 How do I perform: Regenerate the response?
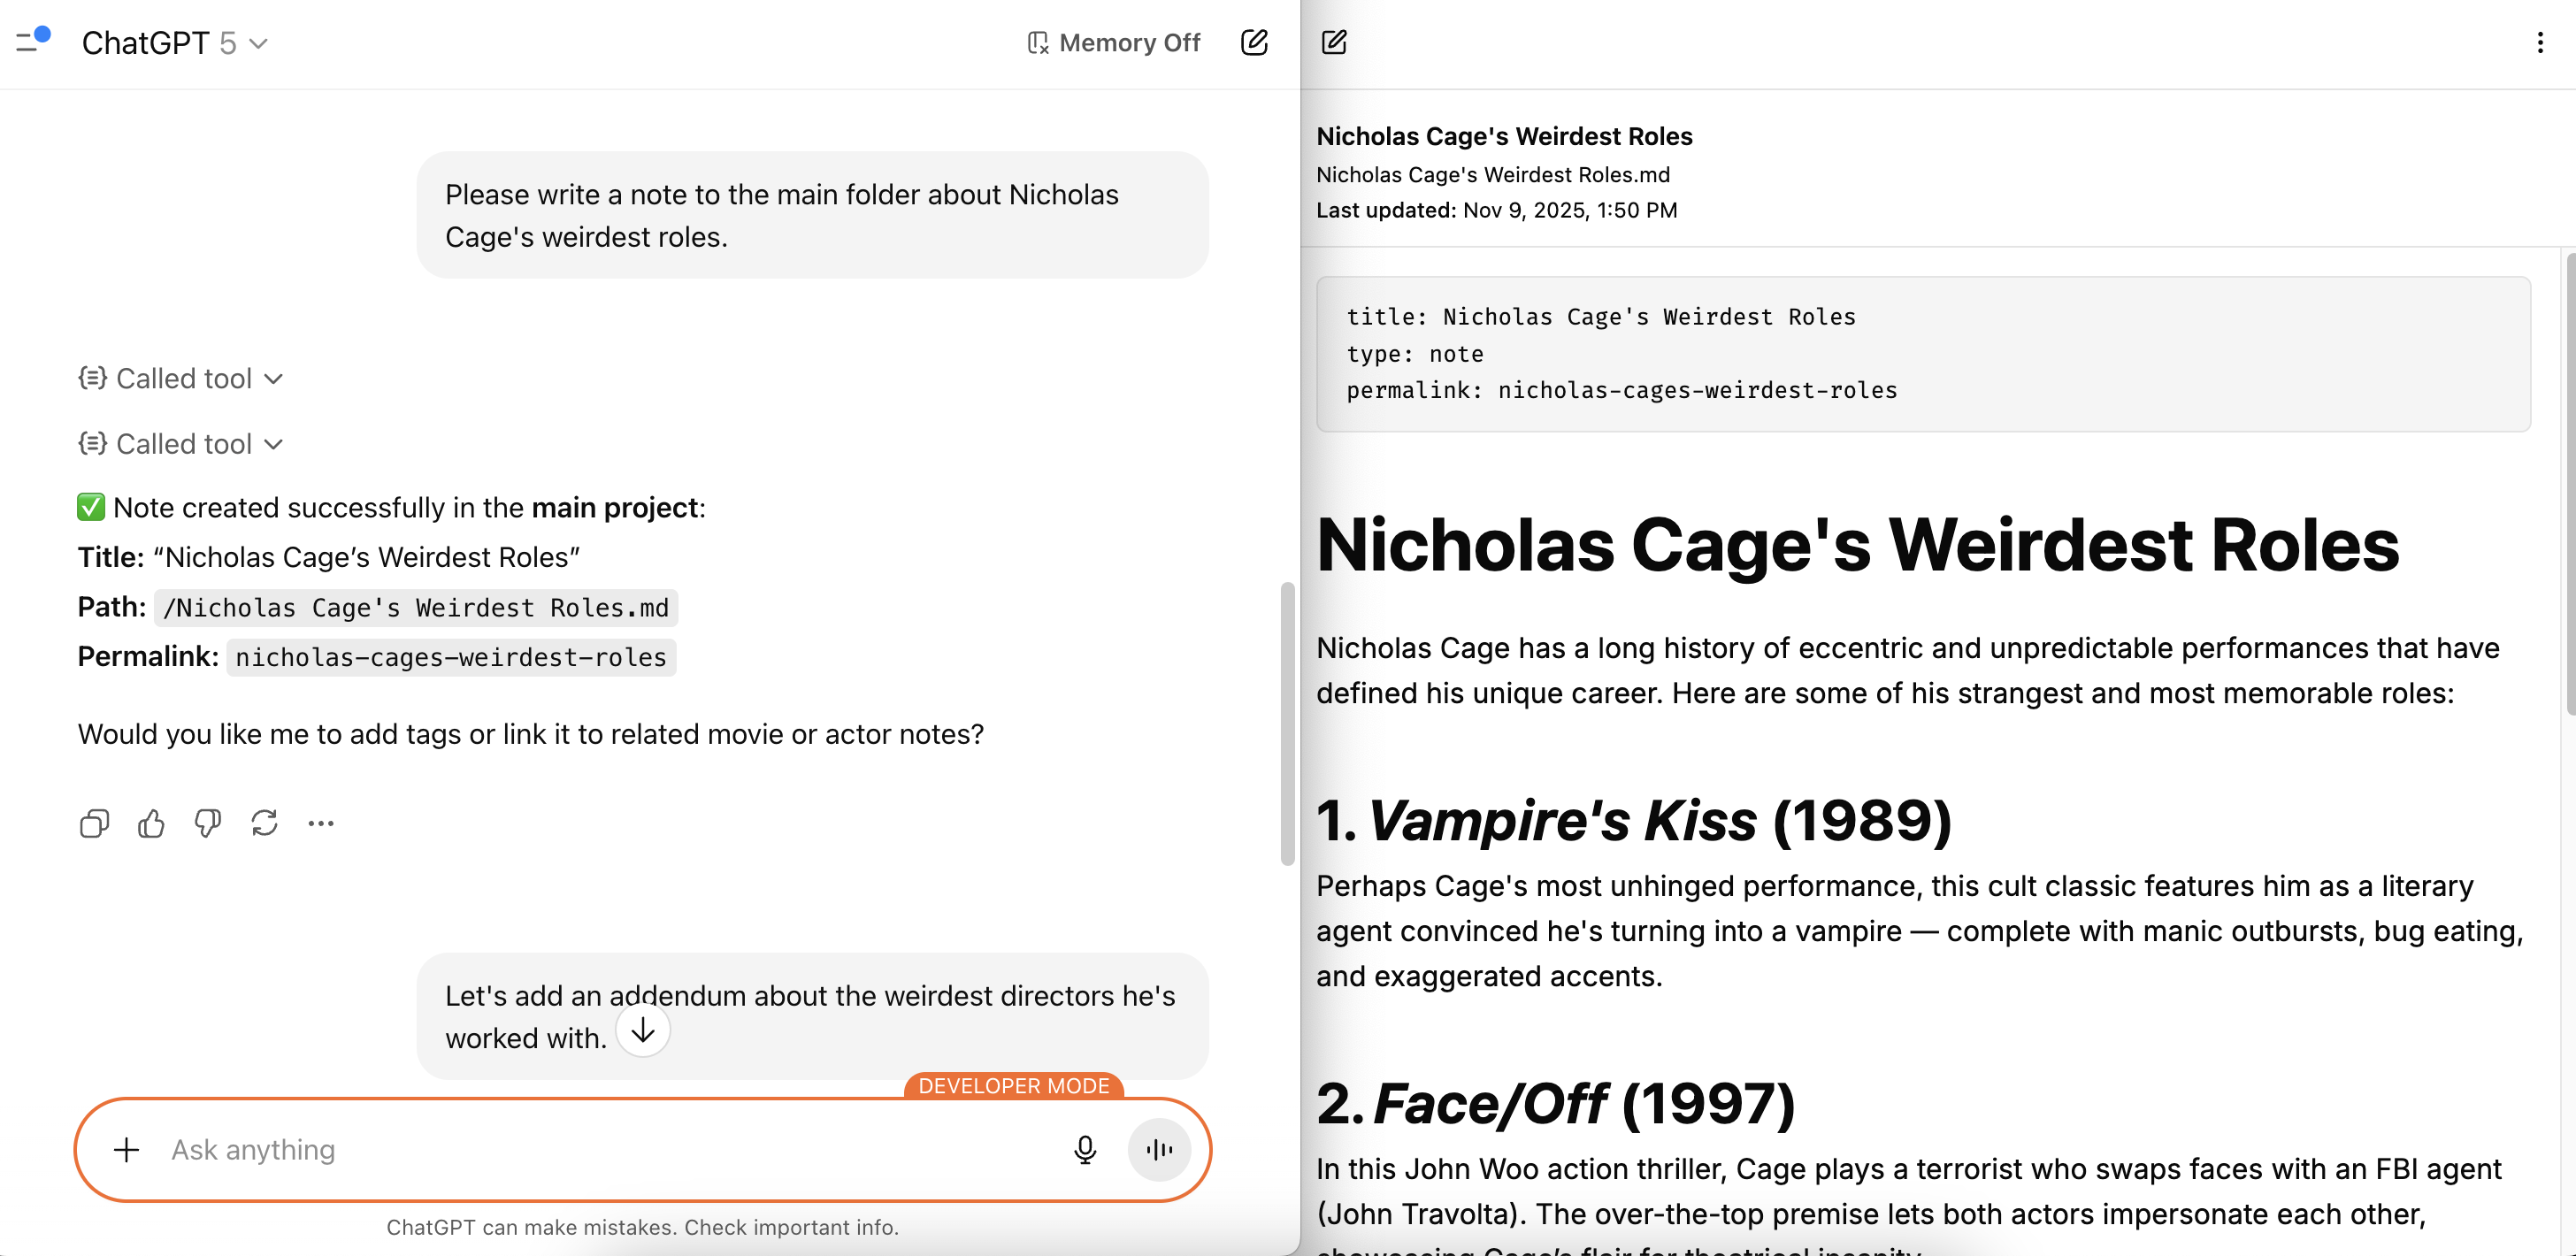tap(264, 824)
